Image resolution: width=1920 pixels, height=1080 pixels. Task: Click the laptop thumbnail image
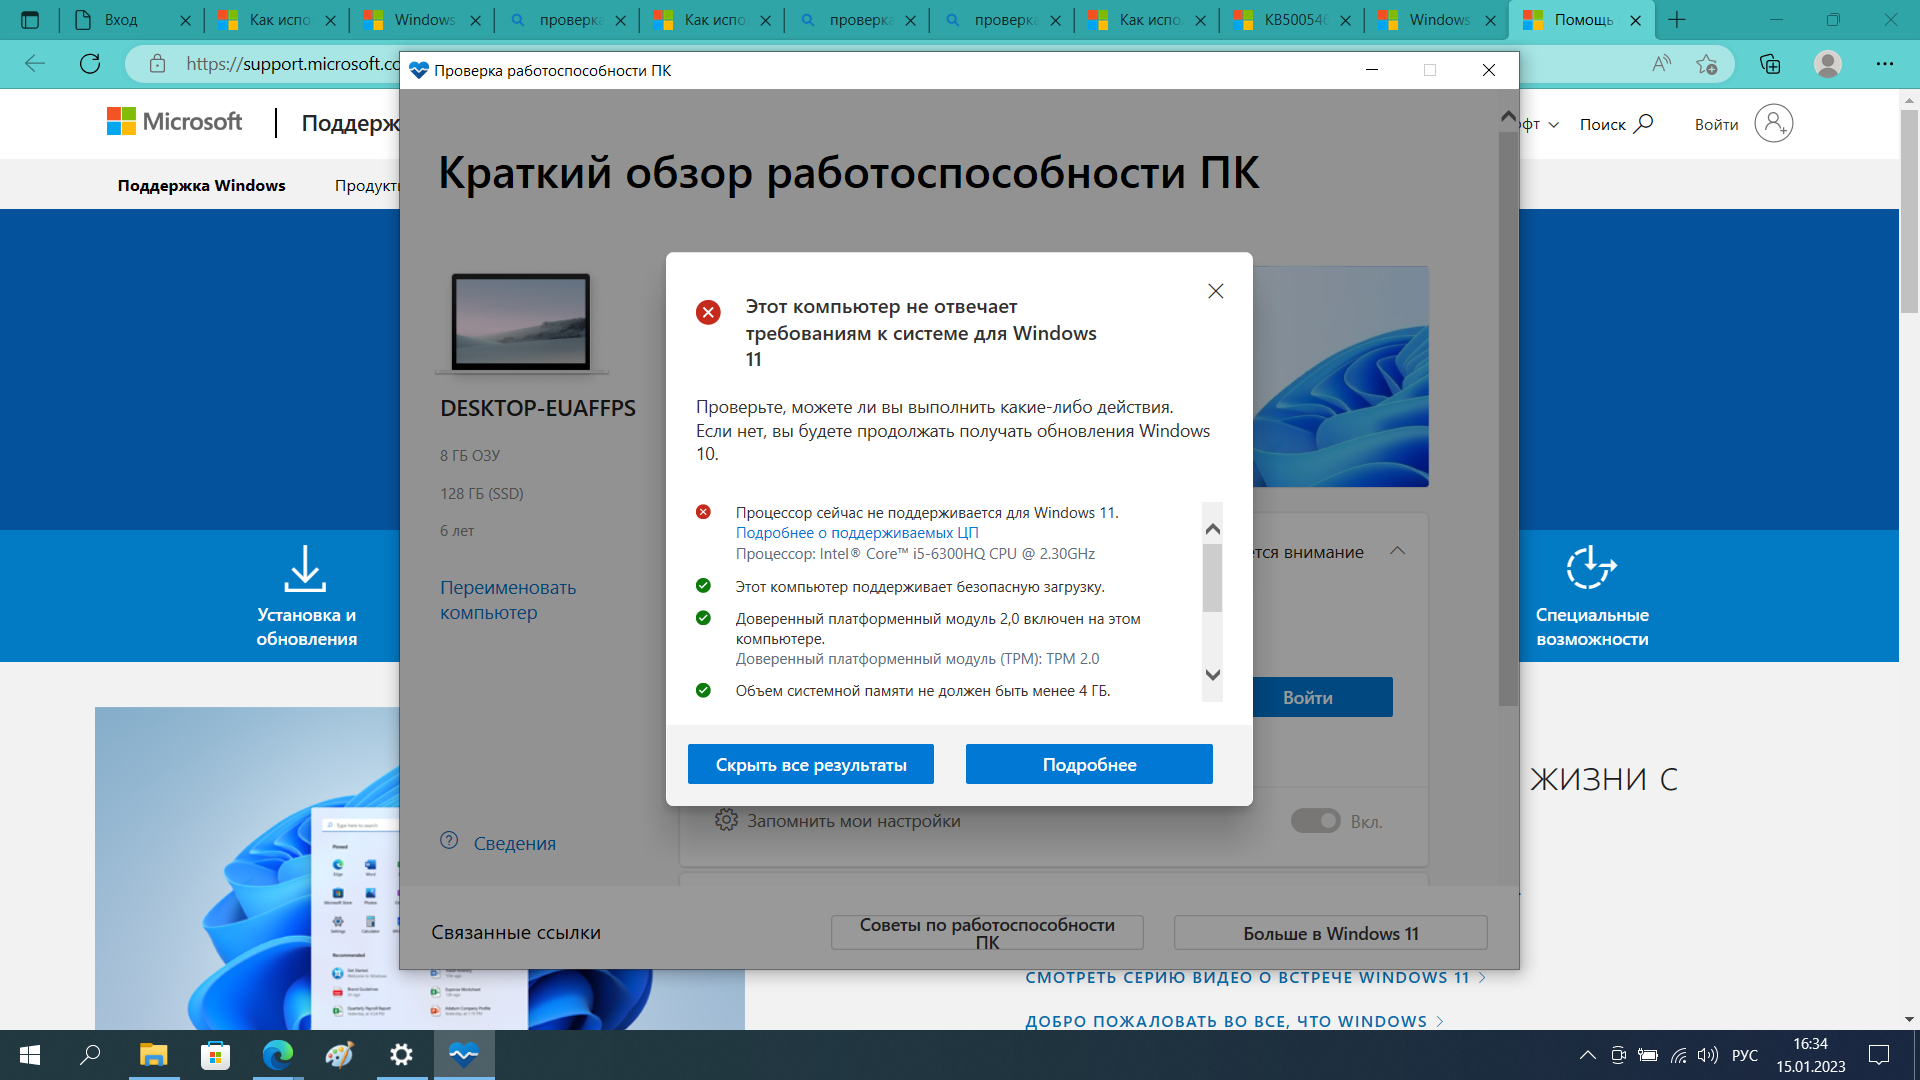click(521, 324)
